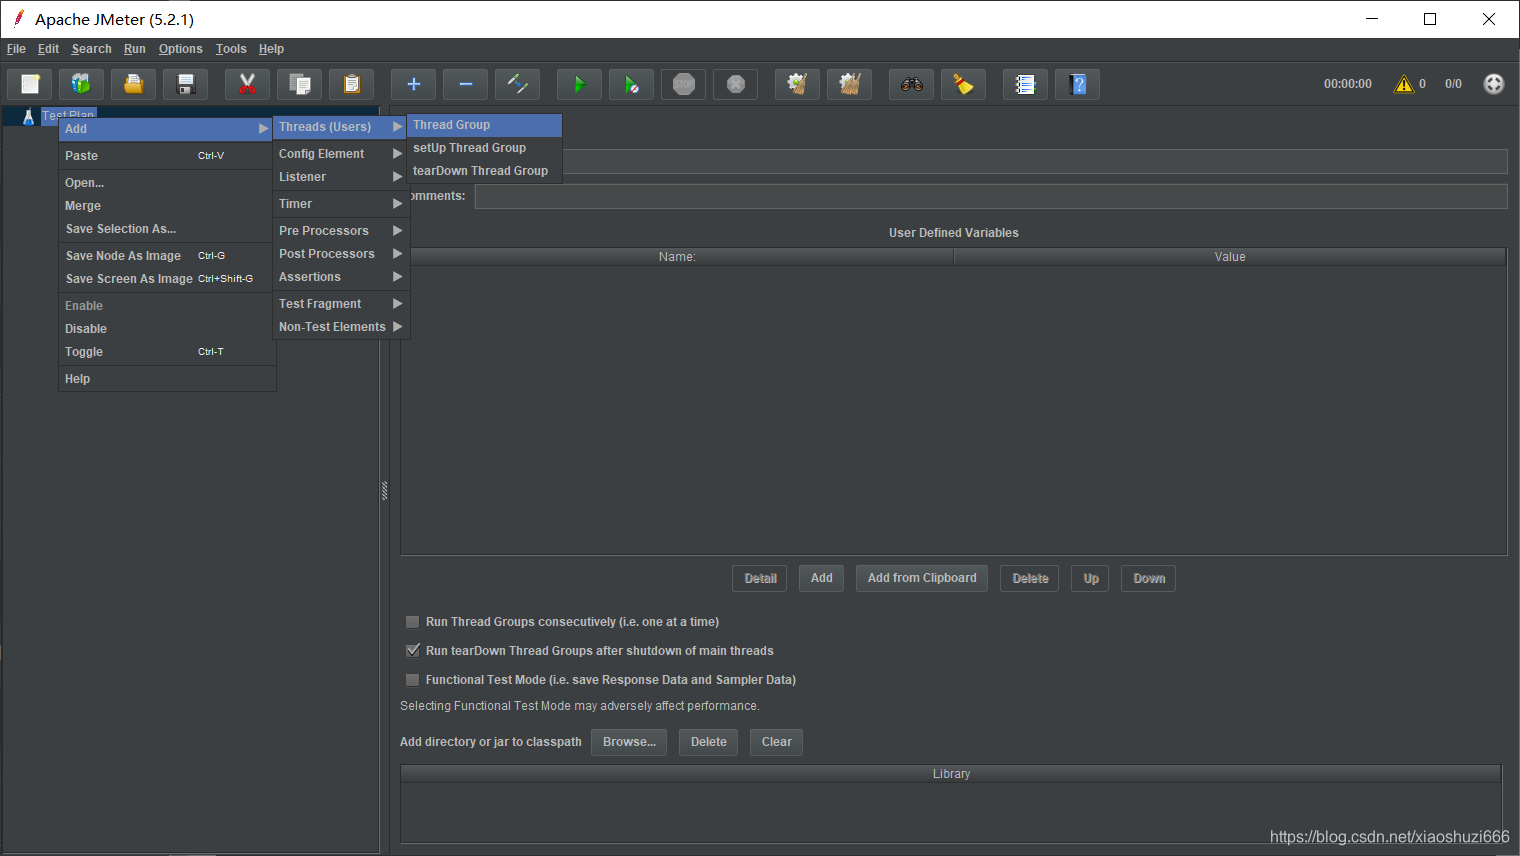1520x856 pixels.
Task: Open the File menu
Action: point(16,49)
